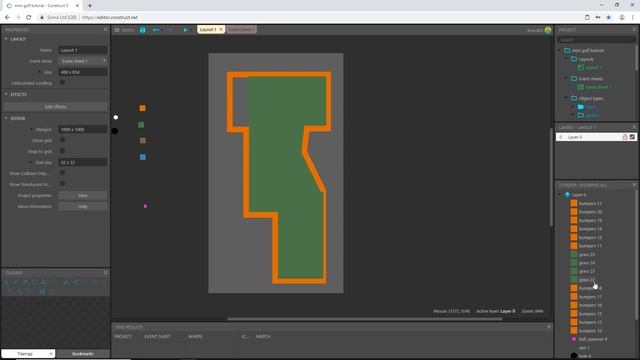Toggle Layer 0 visibility checkbox
640x360 pixels.
tap(632, 137)
